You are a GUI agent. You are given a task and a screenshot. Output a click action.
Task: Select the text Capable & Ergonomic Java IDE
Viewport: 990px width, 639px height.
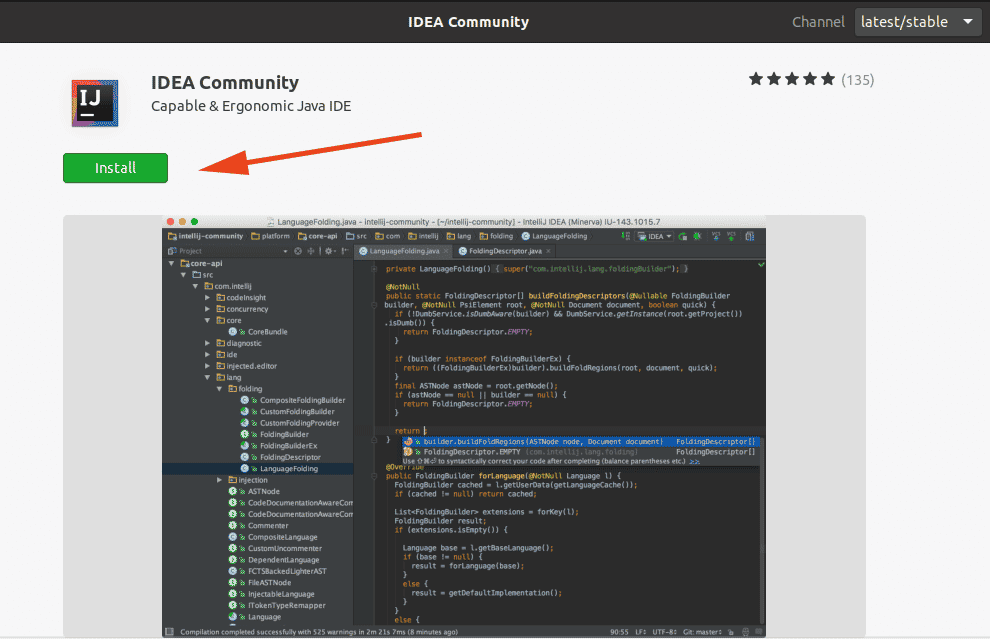(x=251, y=106)
